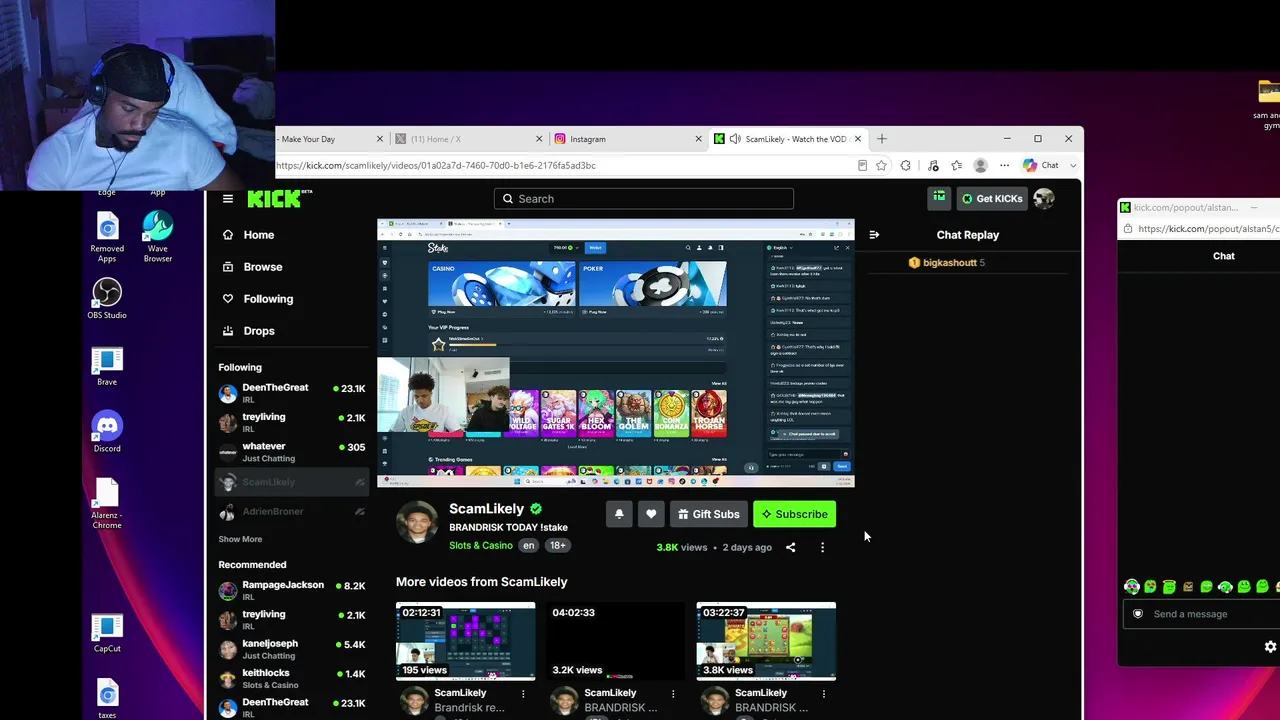Collapse the Chat Replay panel arrow
The height and width of the screenshot is (720, 1280).
point(874,235)
